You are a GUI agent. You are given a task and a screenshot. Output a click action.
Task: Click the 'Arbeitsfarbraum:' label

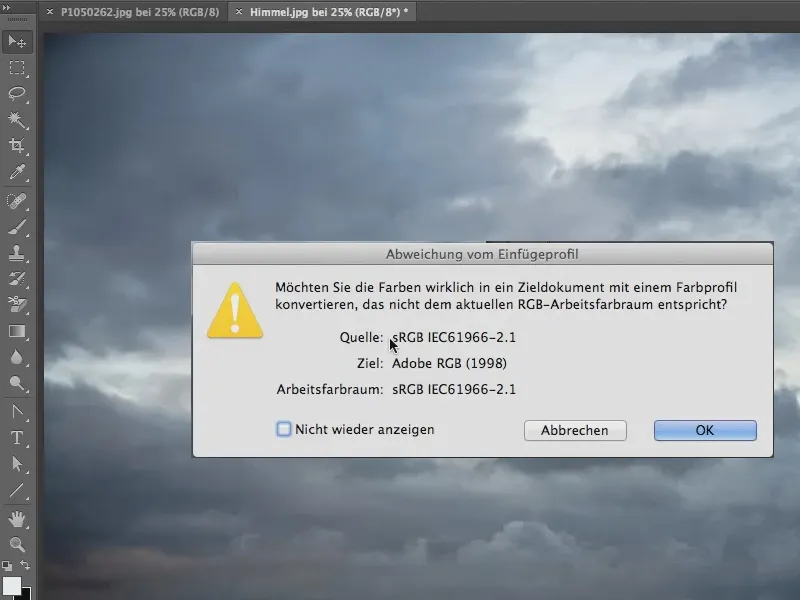[x=330, y=389]
